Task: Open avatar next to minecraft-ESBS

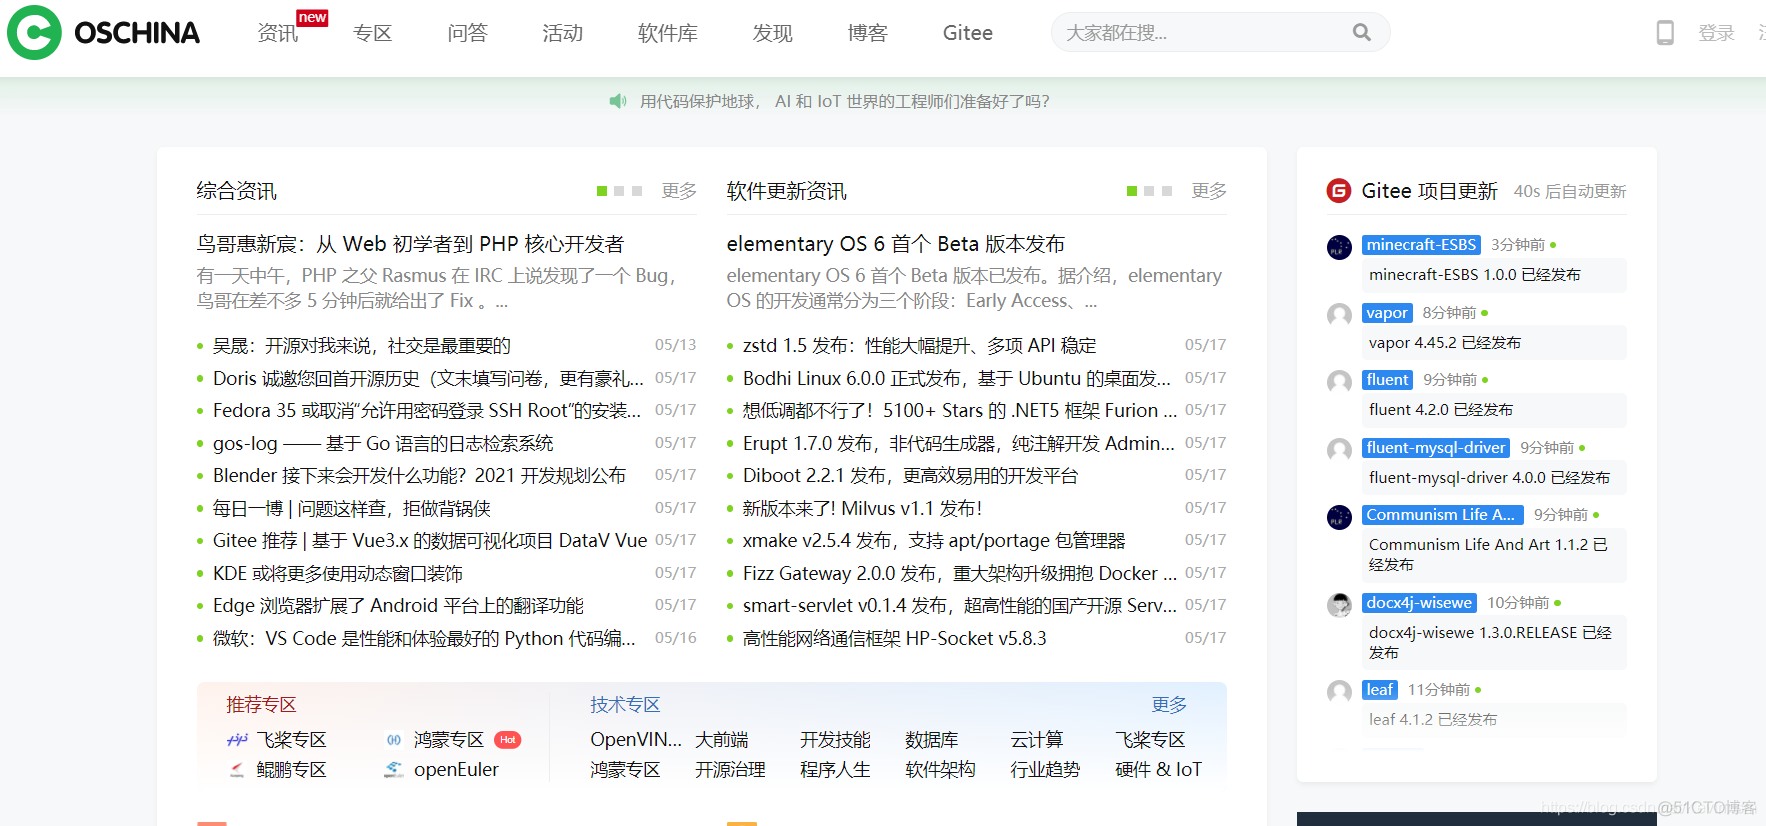Action: (1339, 247)
